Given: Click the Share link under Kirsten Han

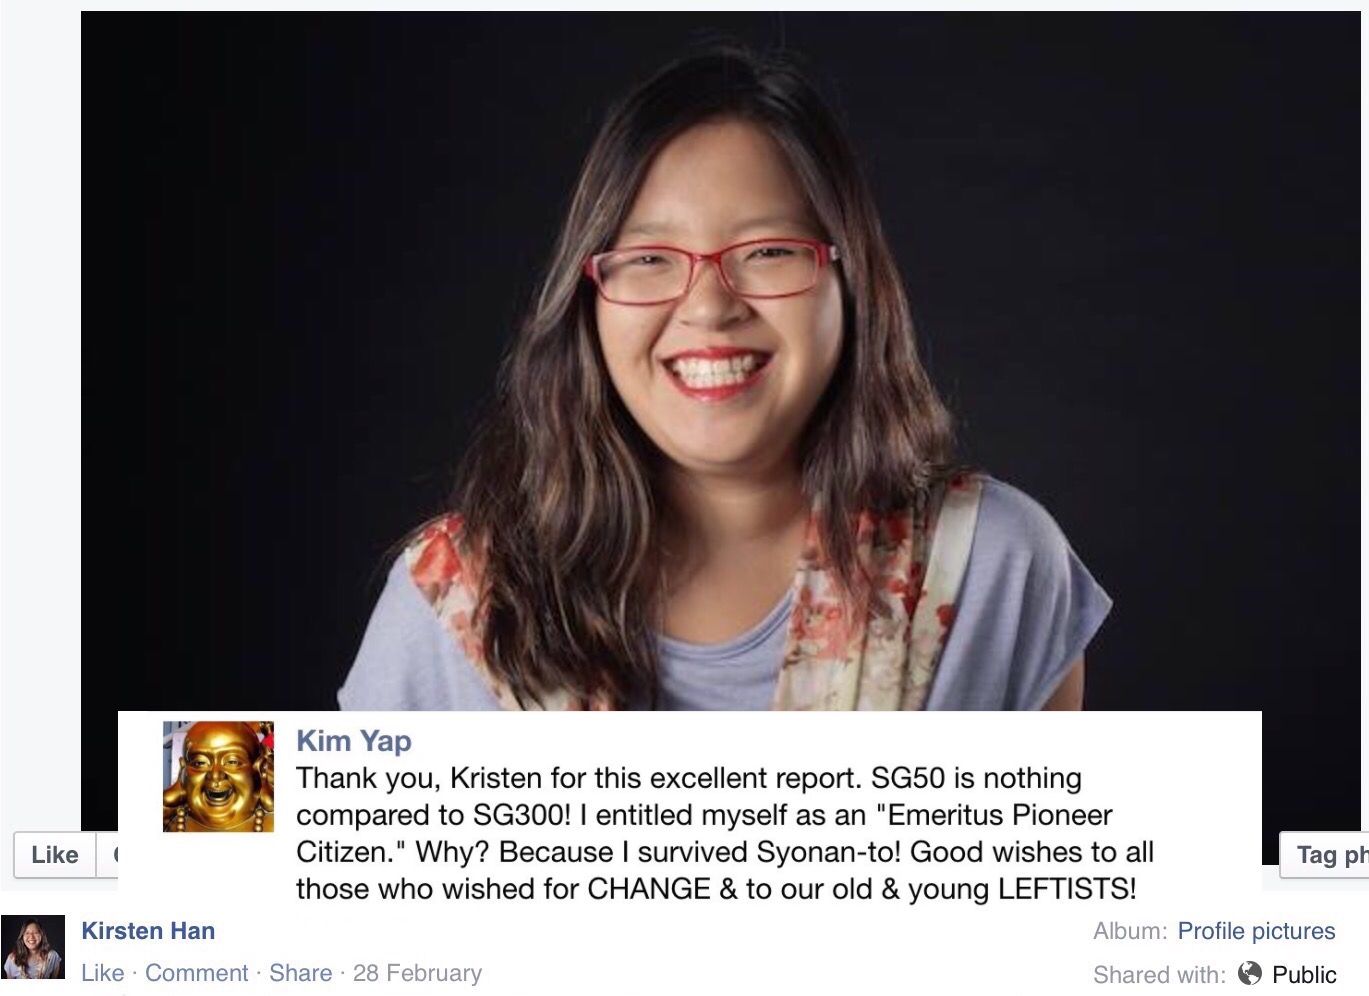Looking at the screenshot, I should point(301,973).
